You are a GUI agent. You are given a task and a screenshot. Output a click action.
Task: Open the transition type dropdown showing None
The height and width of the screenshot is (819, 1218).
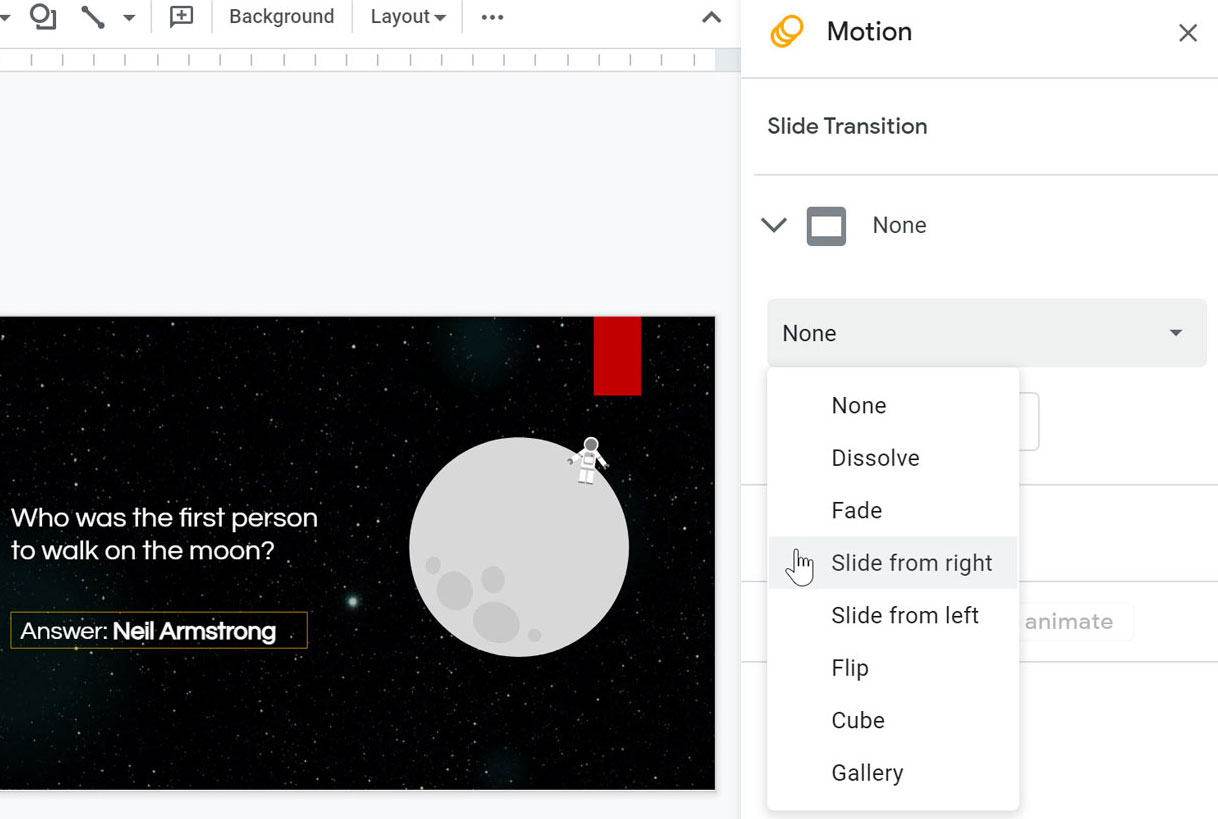pyautogui.click(x=985, y=333)
